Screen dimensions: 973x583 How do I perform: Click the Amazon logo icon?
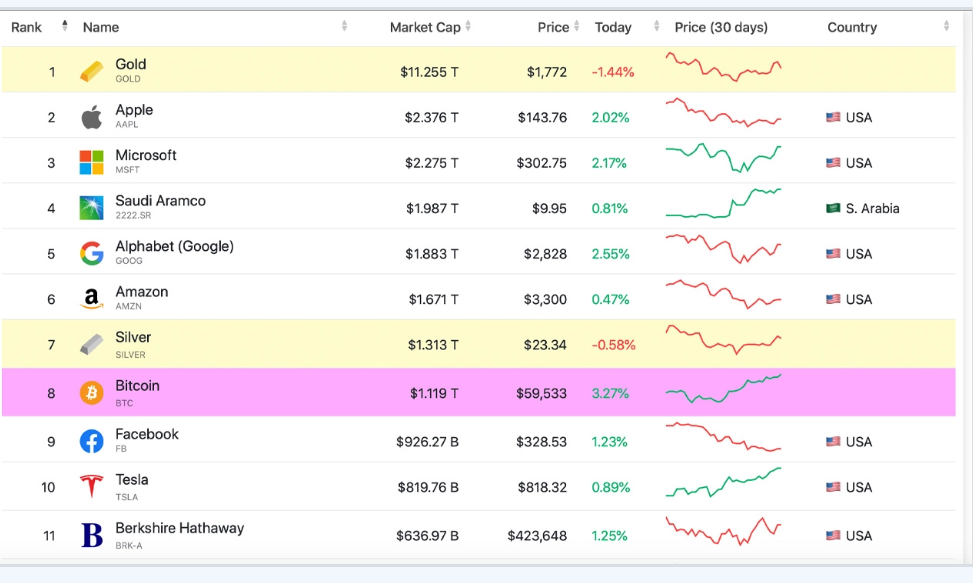(91, 299)
